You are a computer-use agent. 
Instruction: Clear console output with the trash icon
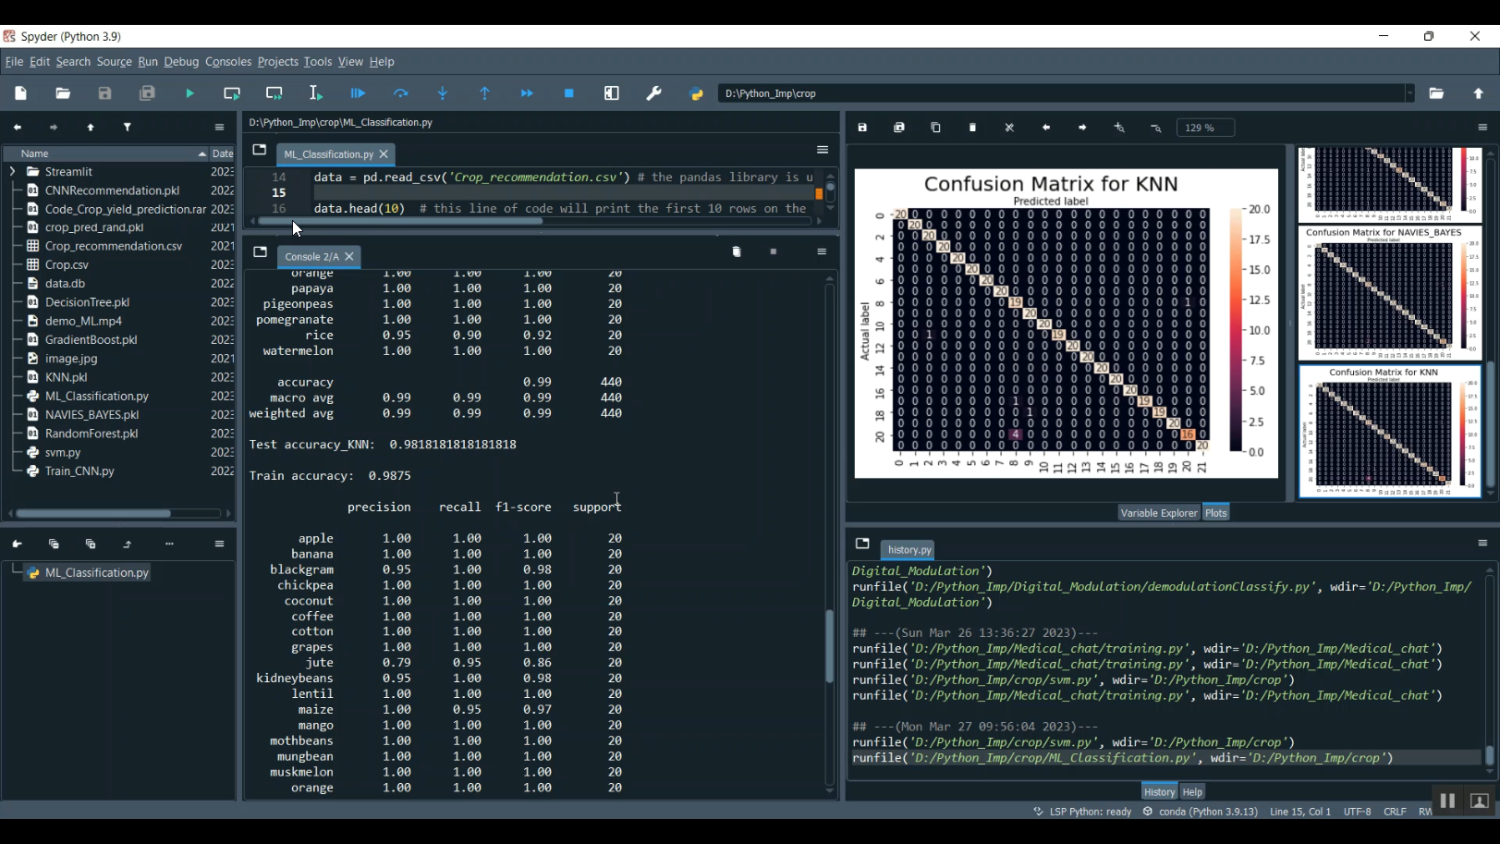tap(737, 252)
